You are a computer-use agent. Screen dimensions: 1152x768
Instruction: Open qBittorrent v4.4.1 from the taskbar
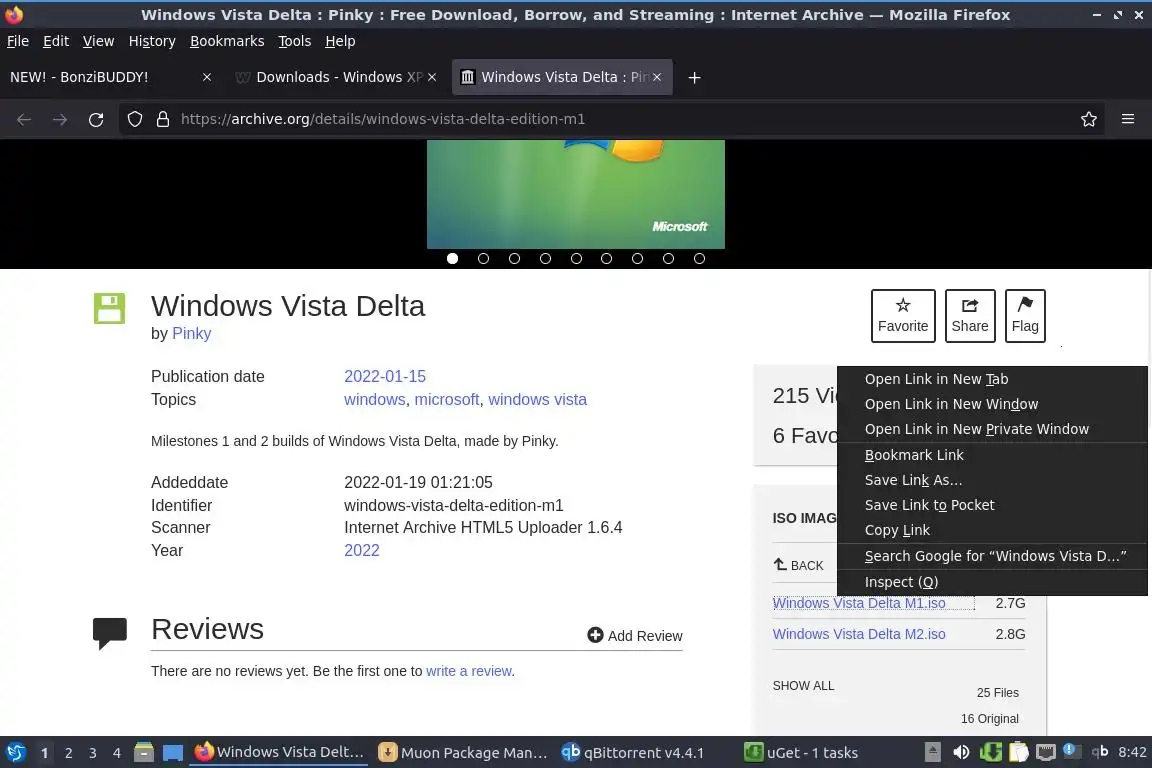pos(633,753)
